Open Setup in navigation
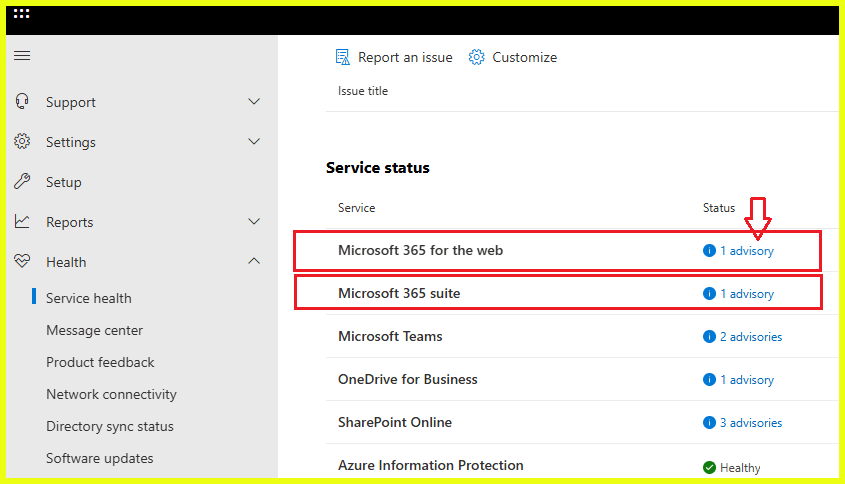Screen dimensions: 845x484 coord(64,182)
